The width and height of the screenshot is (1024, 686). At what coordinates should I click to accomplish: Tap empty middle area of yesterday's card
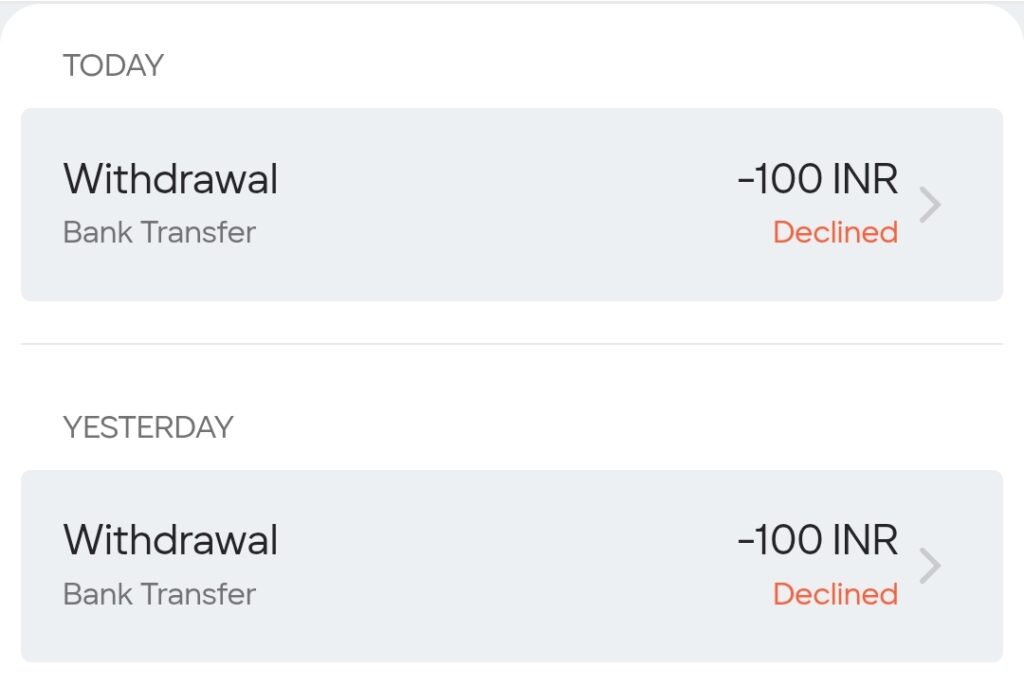point(500,566)
